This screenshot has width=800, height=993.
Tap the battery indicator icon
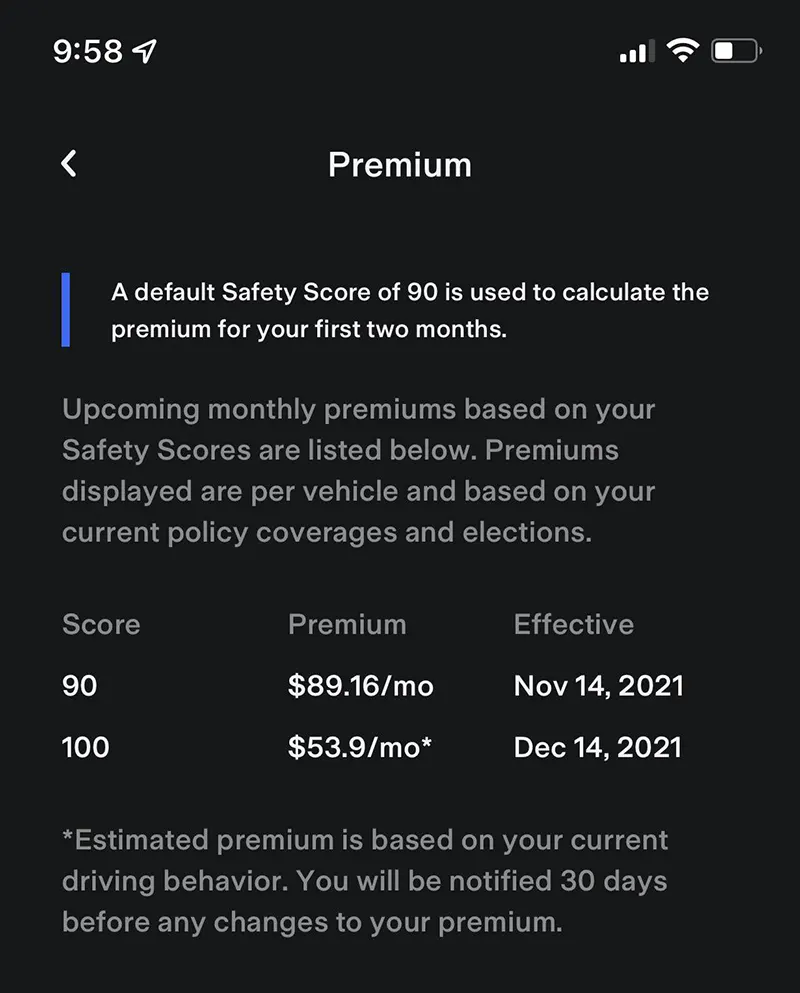735,51
